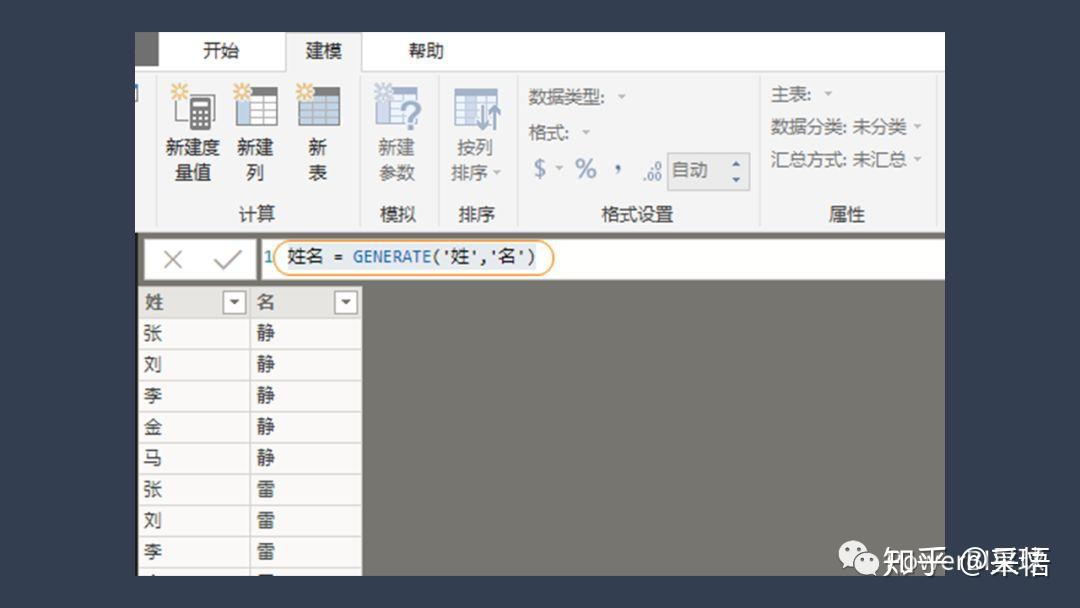This screenshot has height=608, width=1080.
Task: Click the decimal places .00 icon
Action: [652, 171]
